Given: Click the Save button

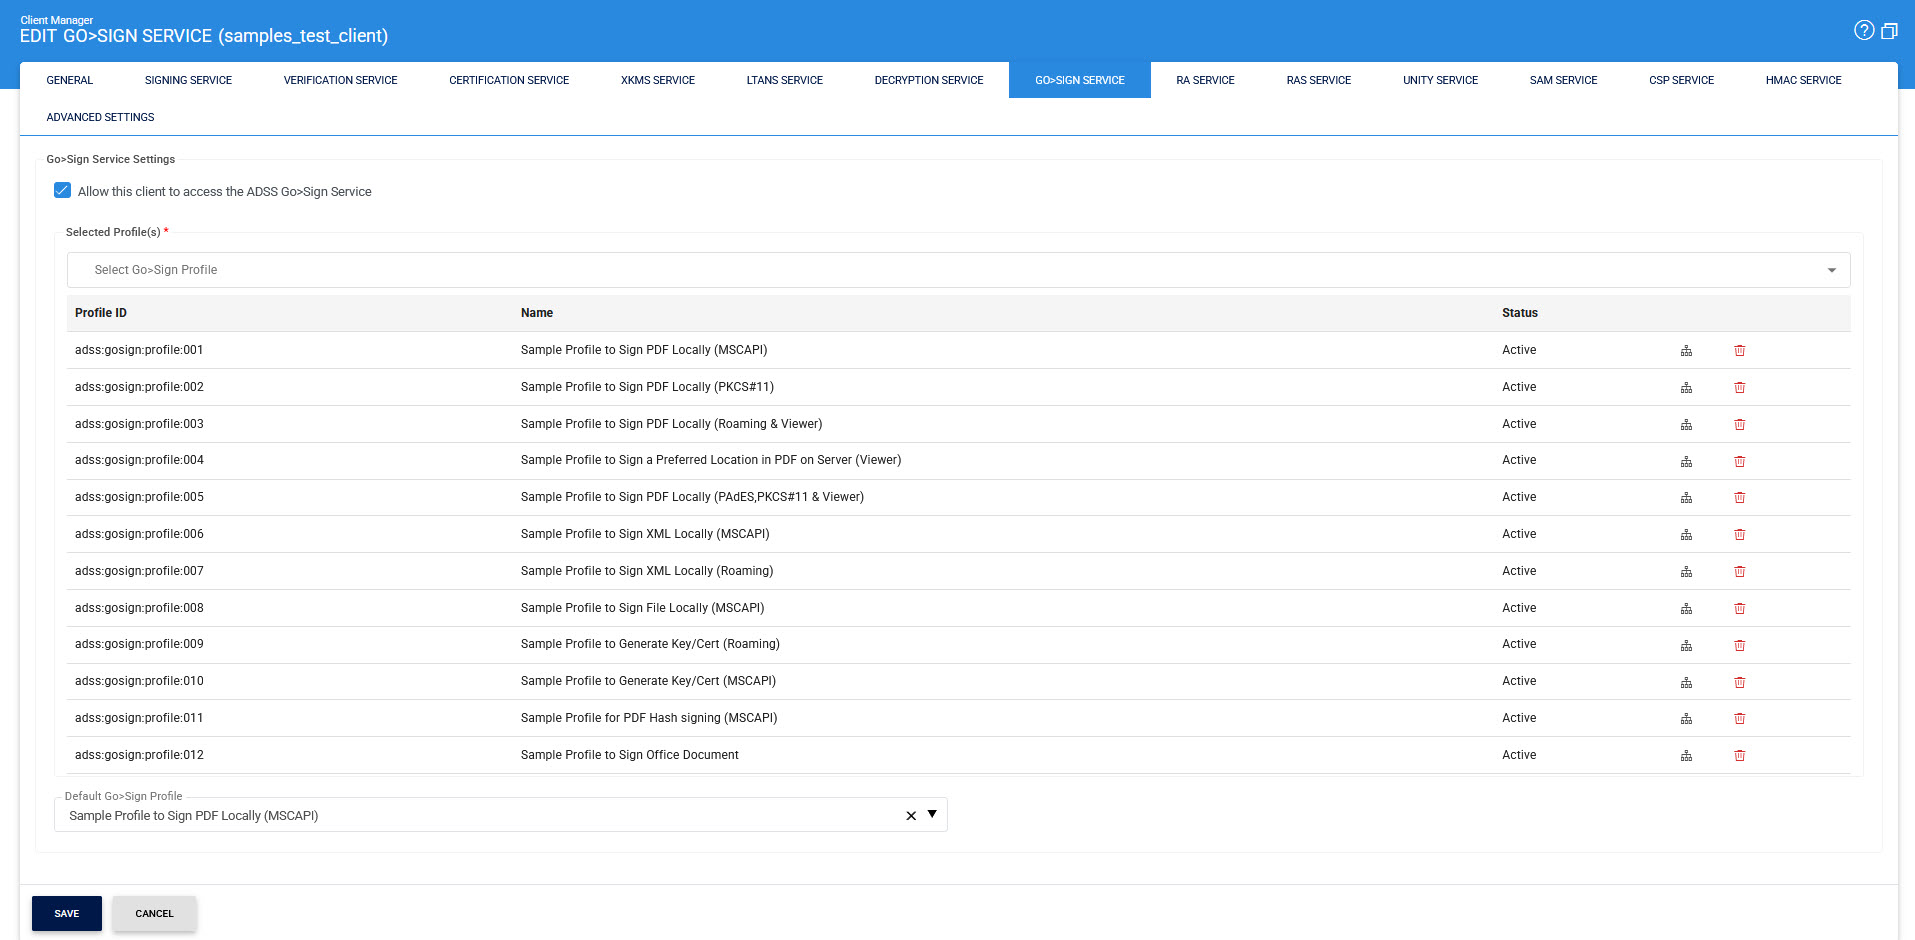Looking at the screenshot, I should click(67, 913).
